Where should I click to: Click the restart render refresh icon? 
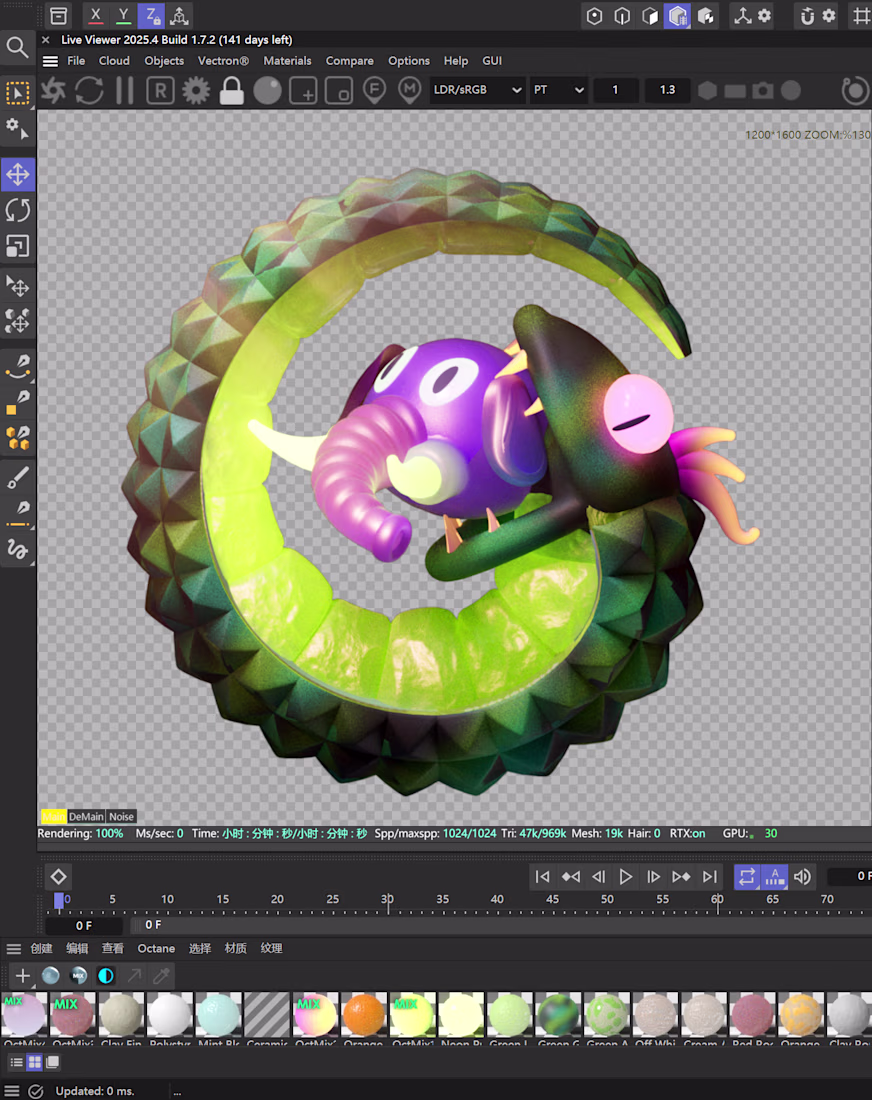[x=89, y=90]
